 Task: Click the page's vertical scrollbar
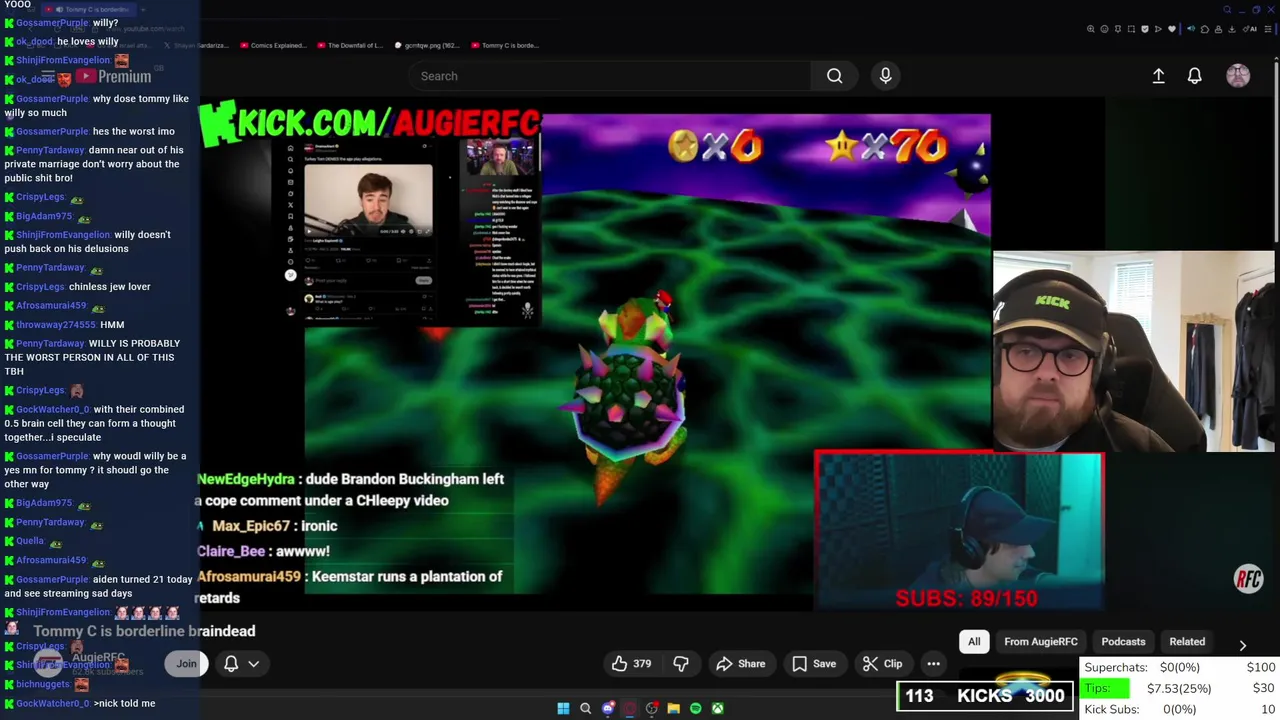point(1275,150)
